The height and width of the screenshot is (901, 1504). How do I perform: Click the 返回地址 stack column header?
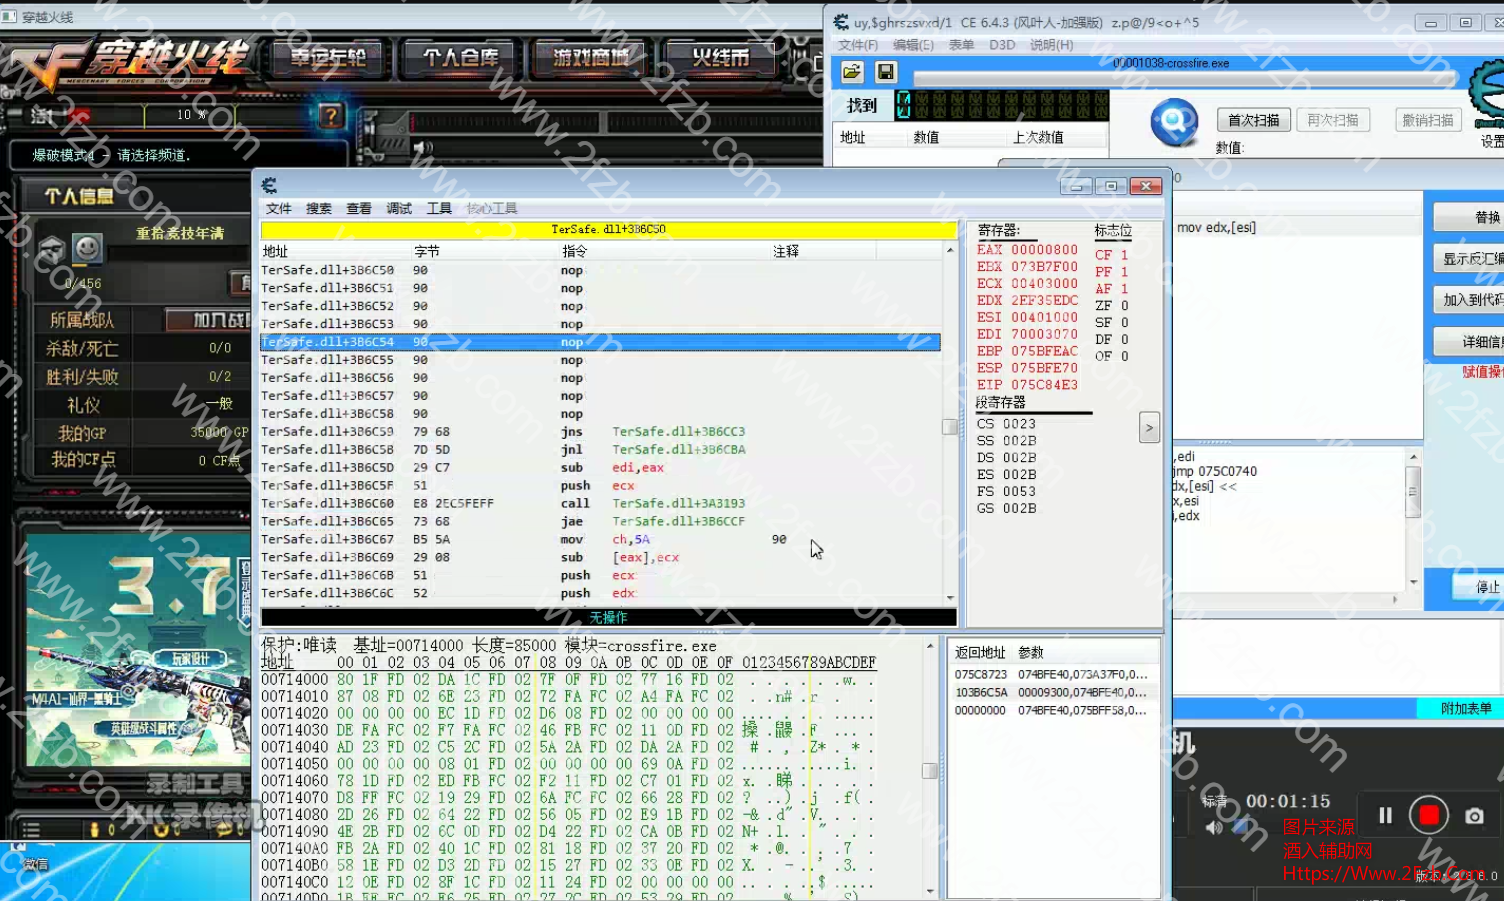coord(980,652)
